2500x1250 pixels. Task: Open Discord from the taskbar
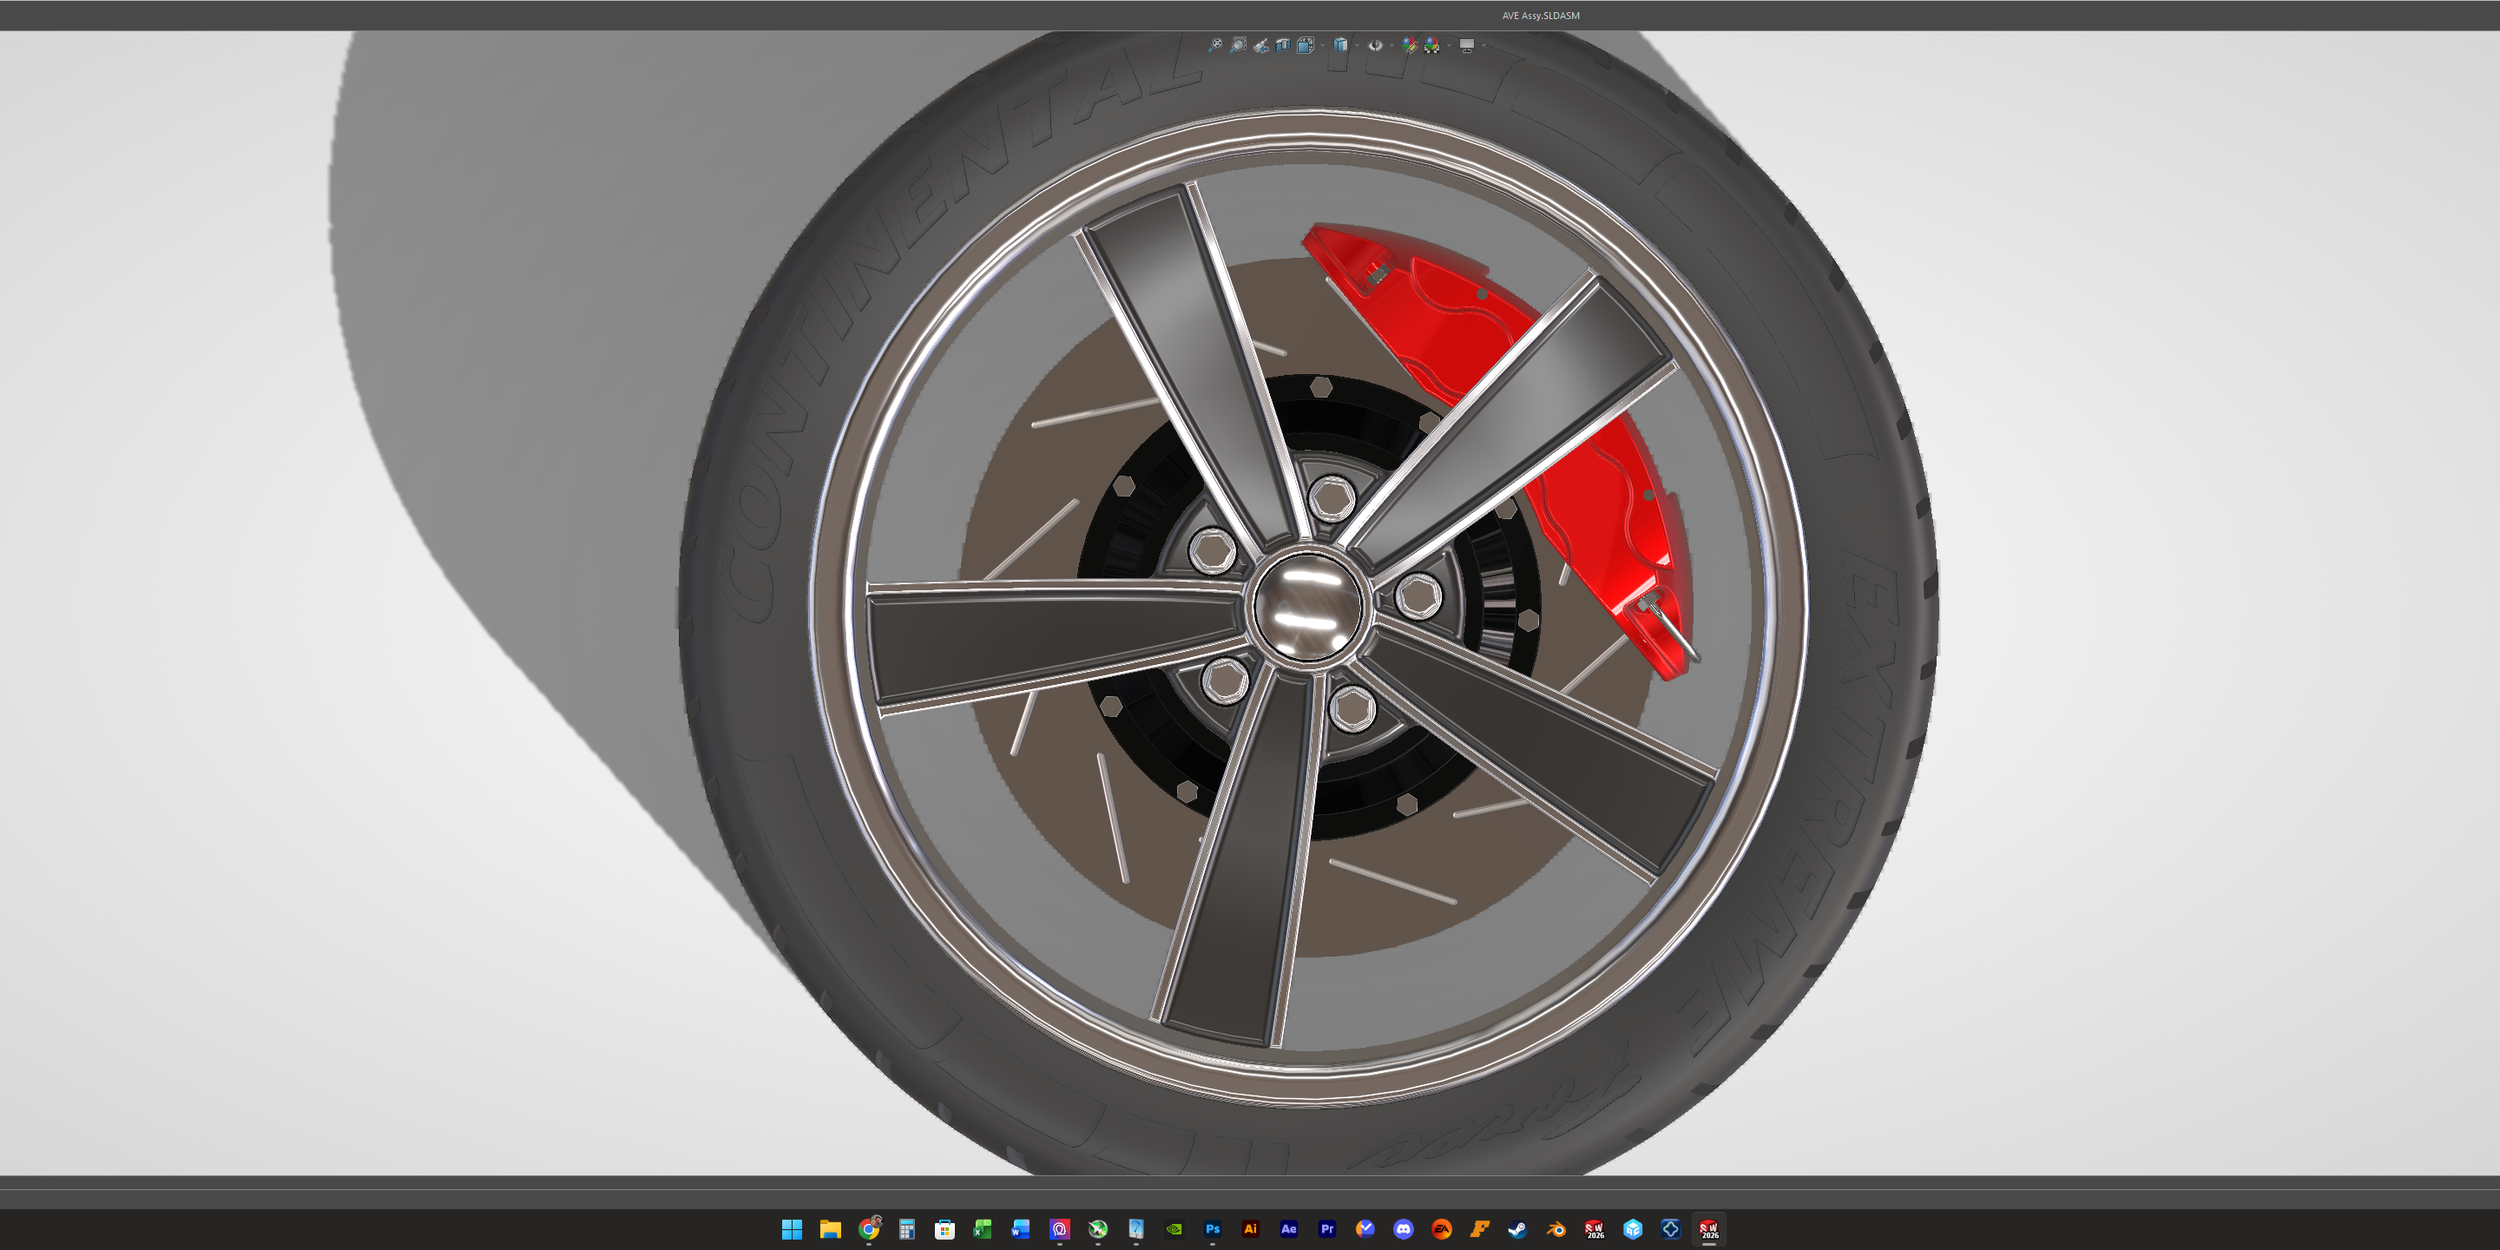1403,1230
